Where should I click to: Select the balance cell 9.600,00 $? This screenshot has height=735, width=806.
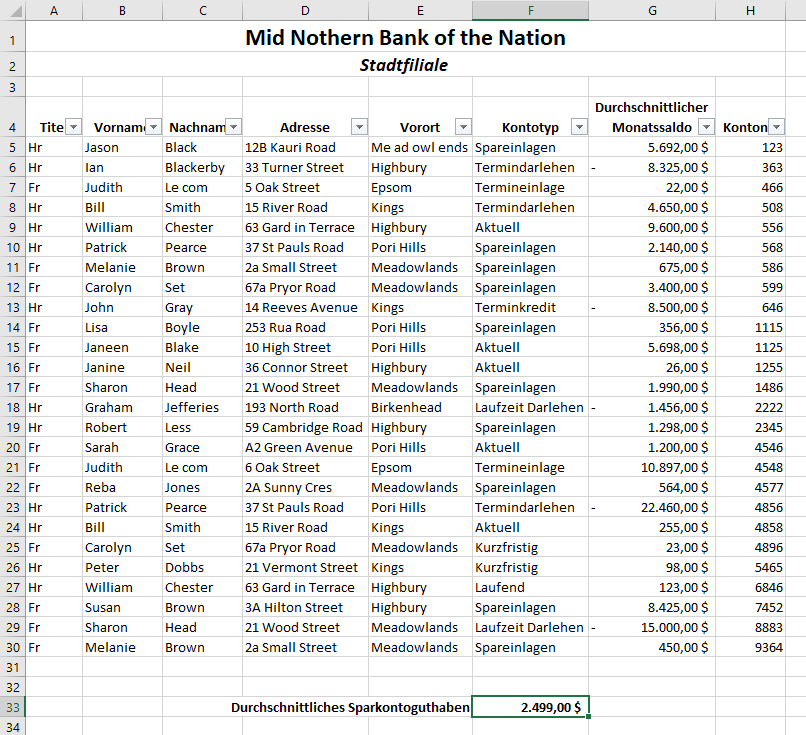click(652, 227)
